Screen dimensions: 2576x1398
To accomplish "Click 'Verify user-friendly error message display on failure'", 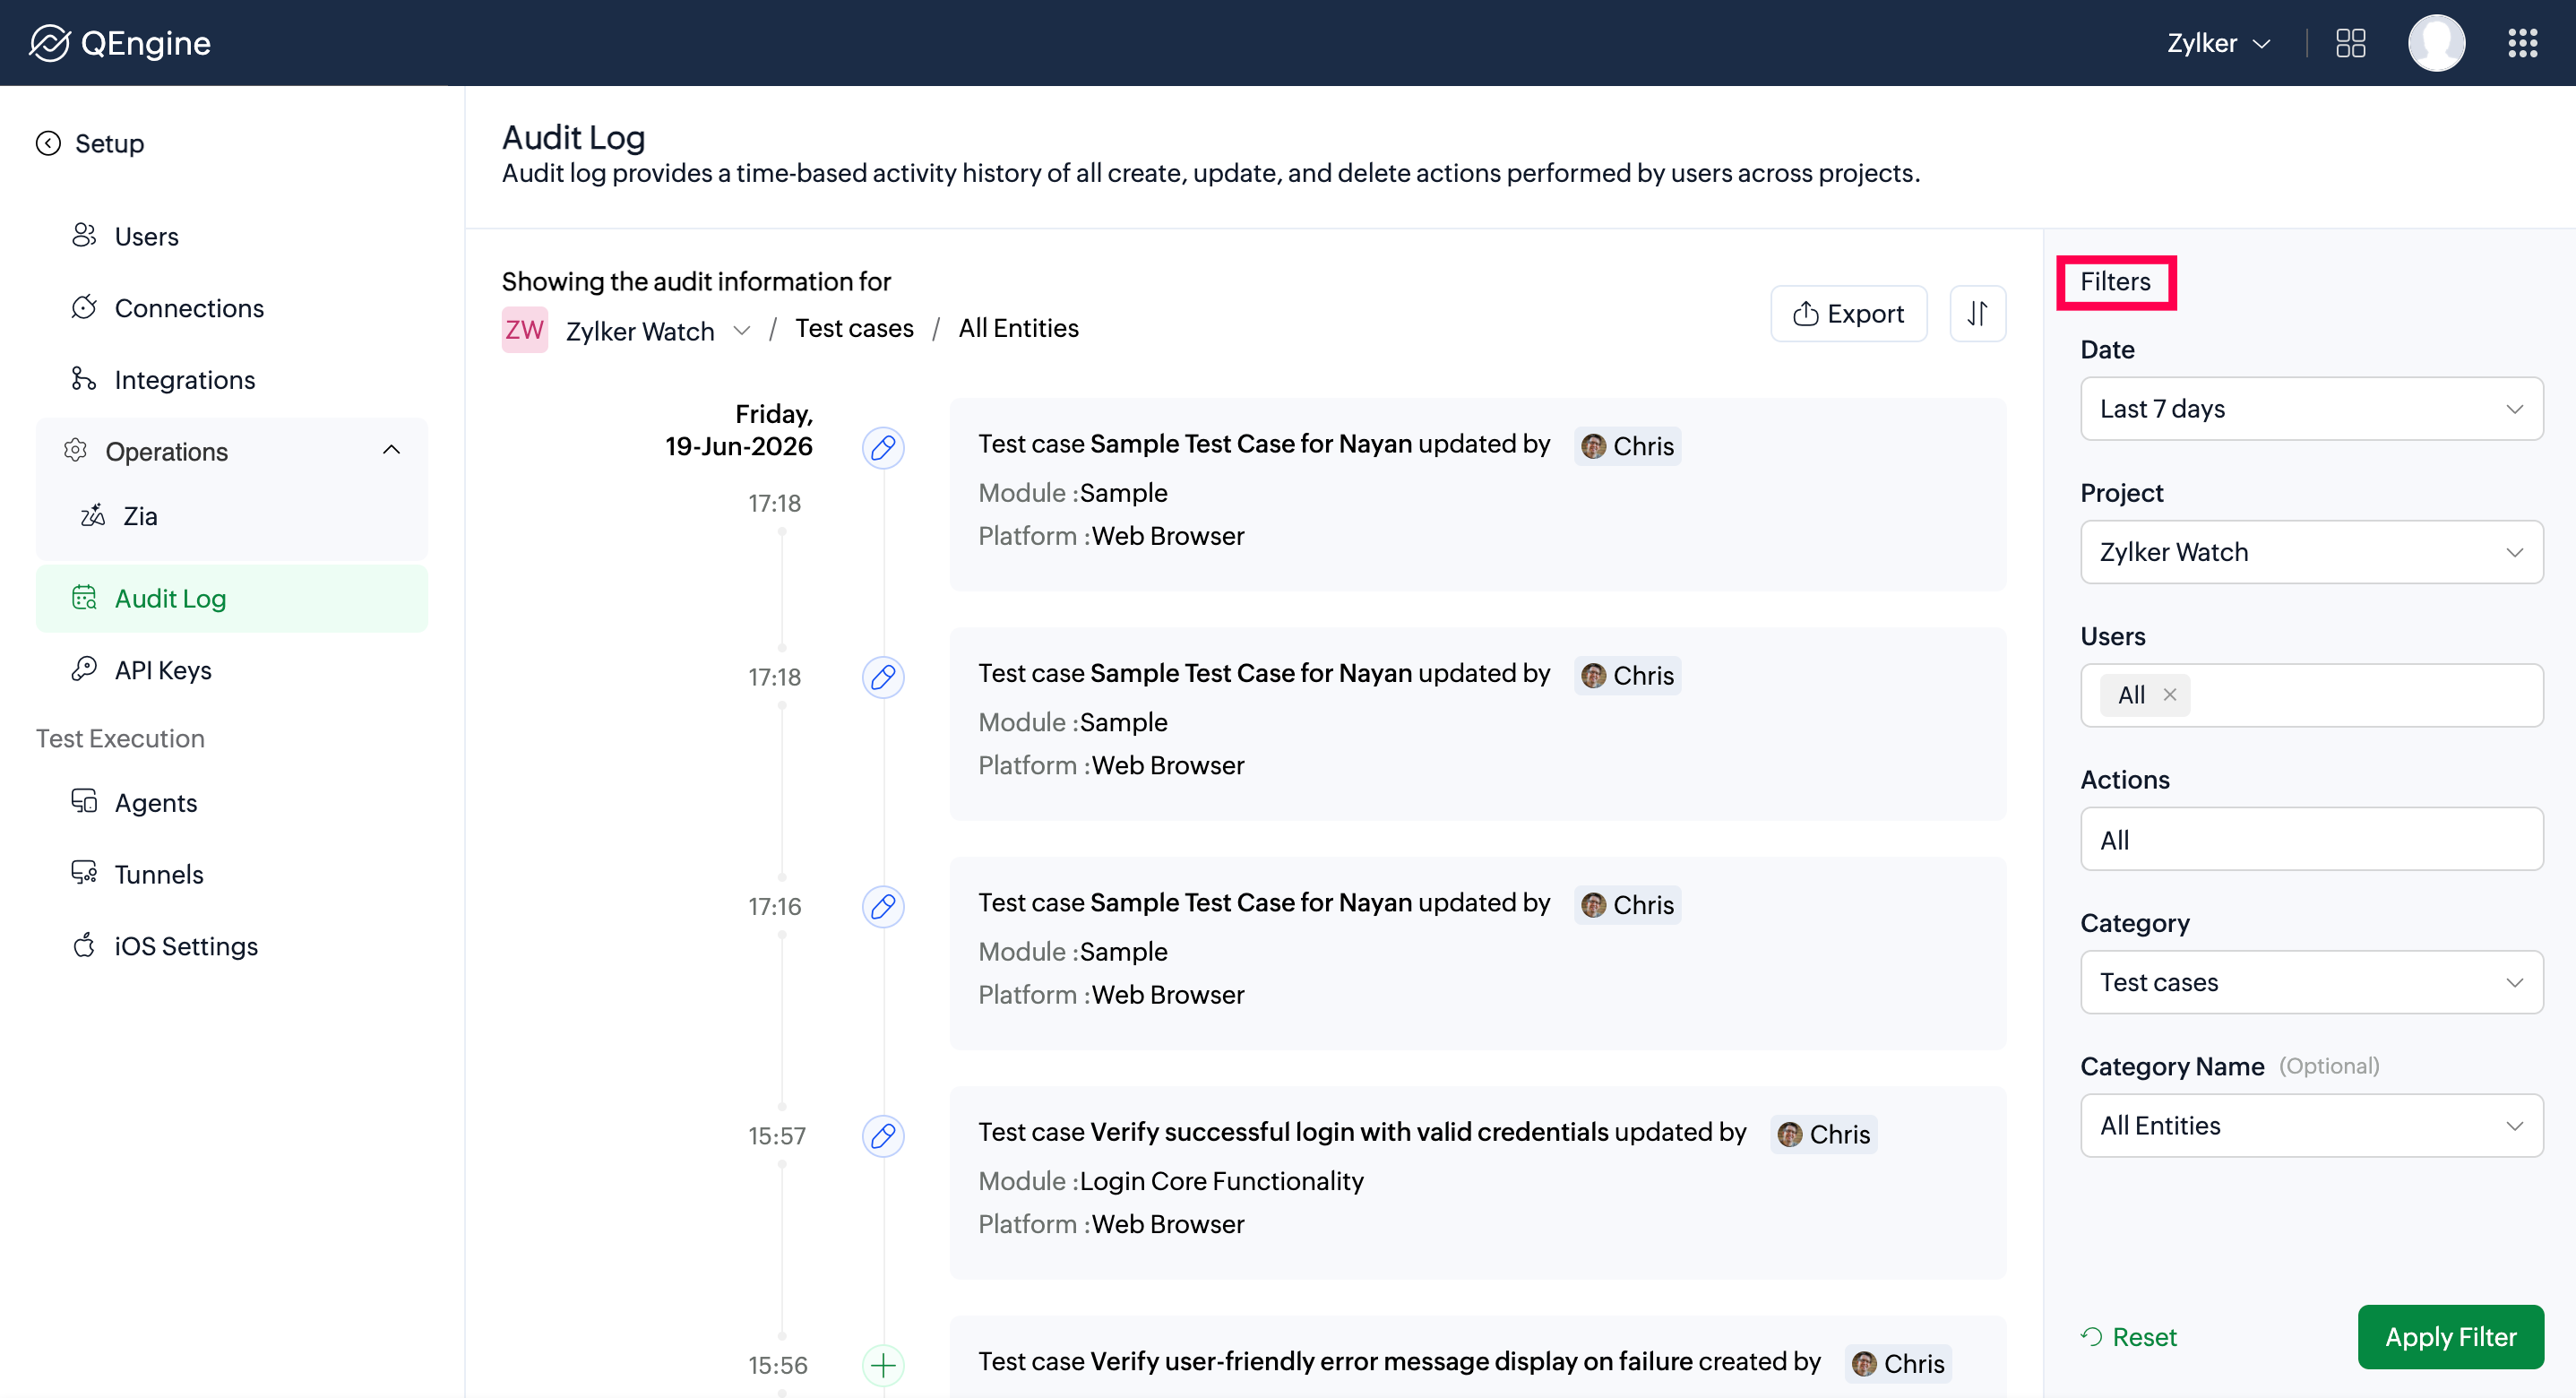I will point(1391,1361).
